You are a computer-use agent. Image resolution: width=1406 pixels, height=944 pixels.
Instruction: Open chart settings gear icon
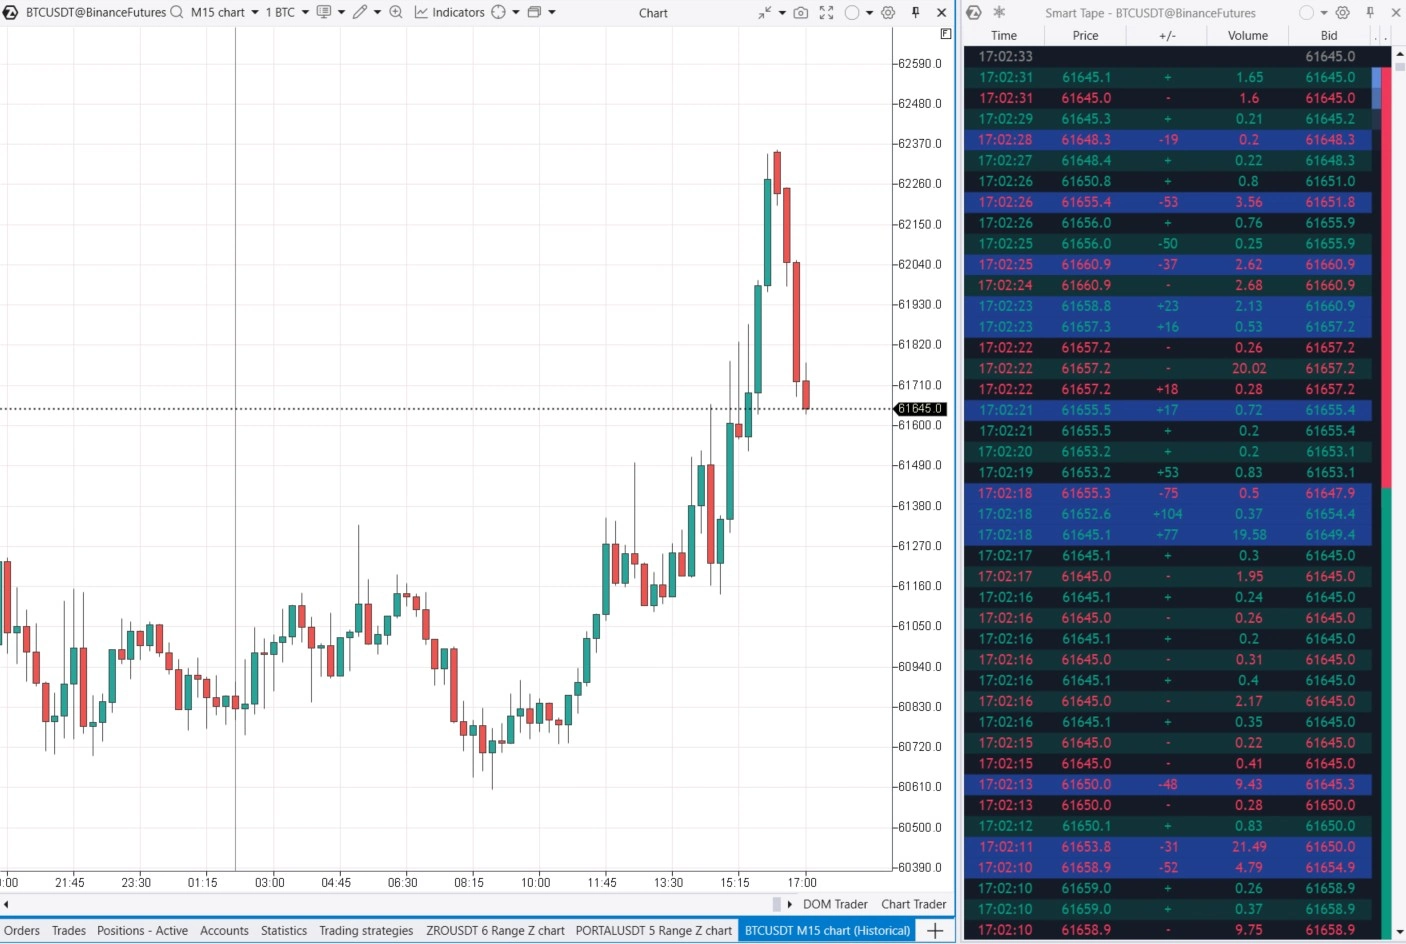(888, 13)
